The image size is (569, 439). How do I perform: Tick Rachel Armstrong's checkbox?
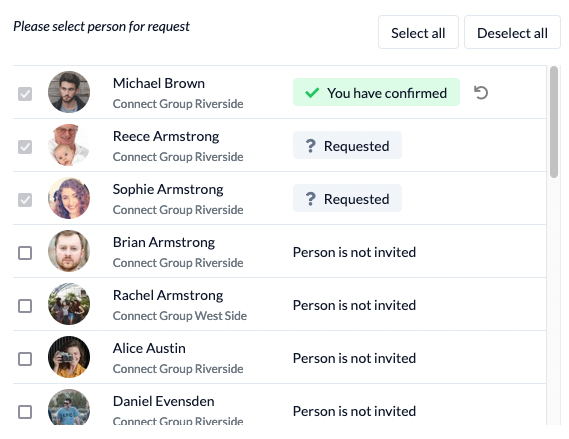pos(25,306)
